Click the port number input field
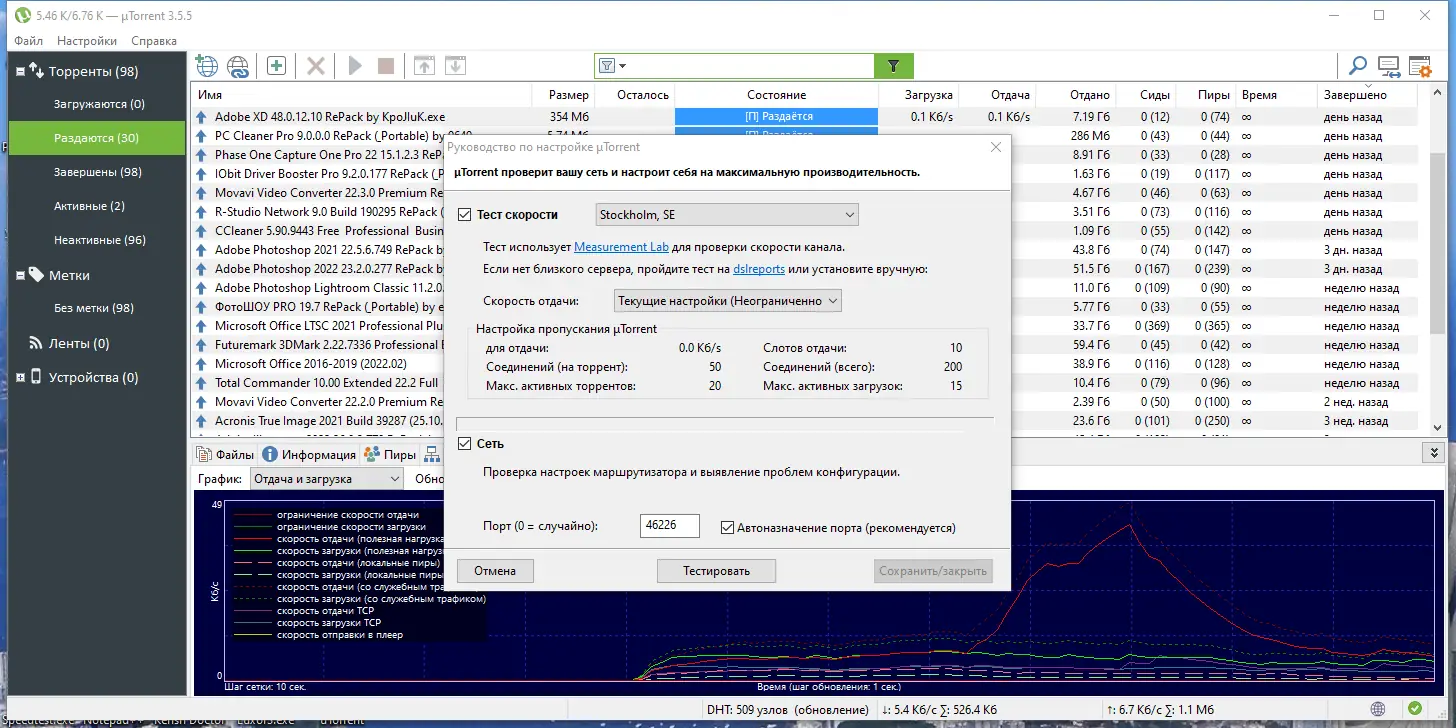This screenshot has width=1456, height=728. pyautogui.click(x=669, y=526)
